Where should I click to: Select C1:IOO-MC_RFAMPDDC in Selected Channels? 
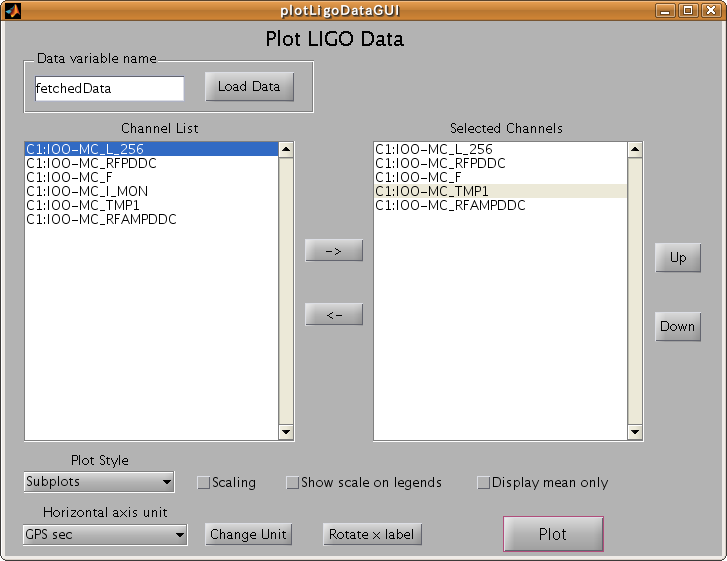(500, 205)
